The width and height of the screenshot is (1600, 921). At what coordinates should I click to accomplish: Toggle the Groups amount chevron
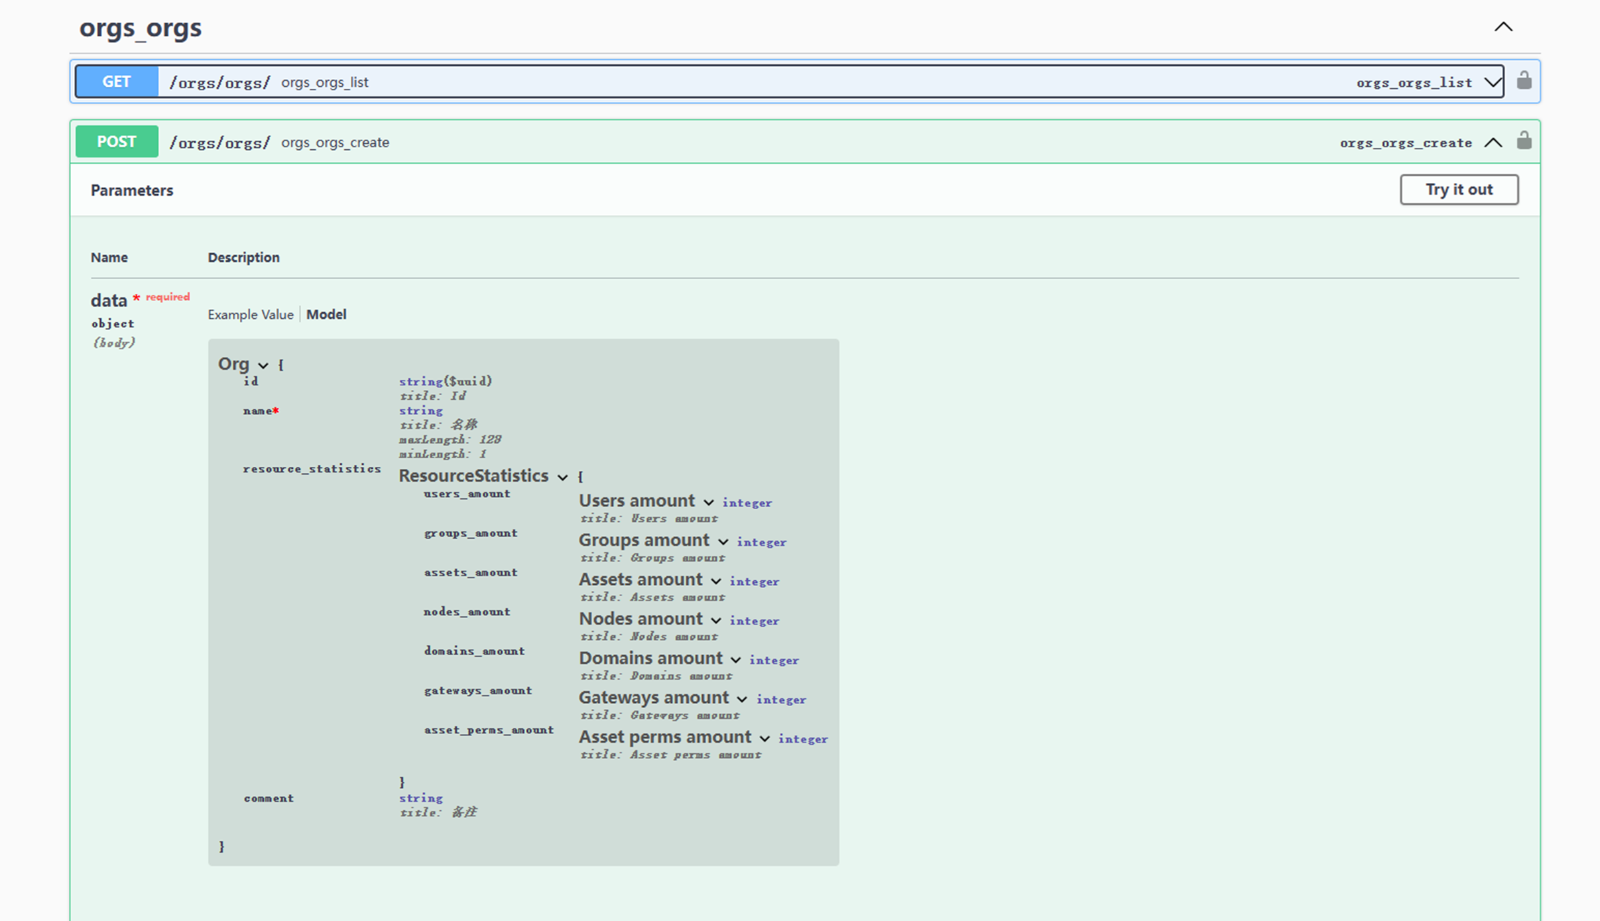click(723, 541)
